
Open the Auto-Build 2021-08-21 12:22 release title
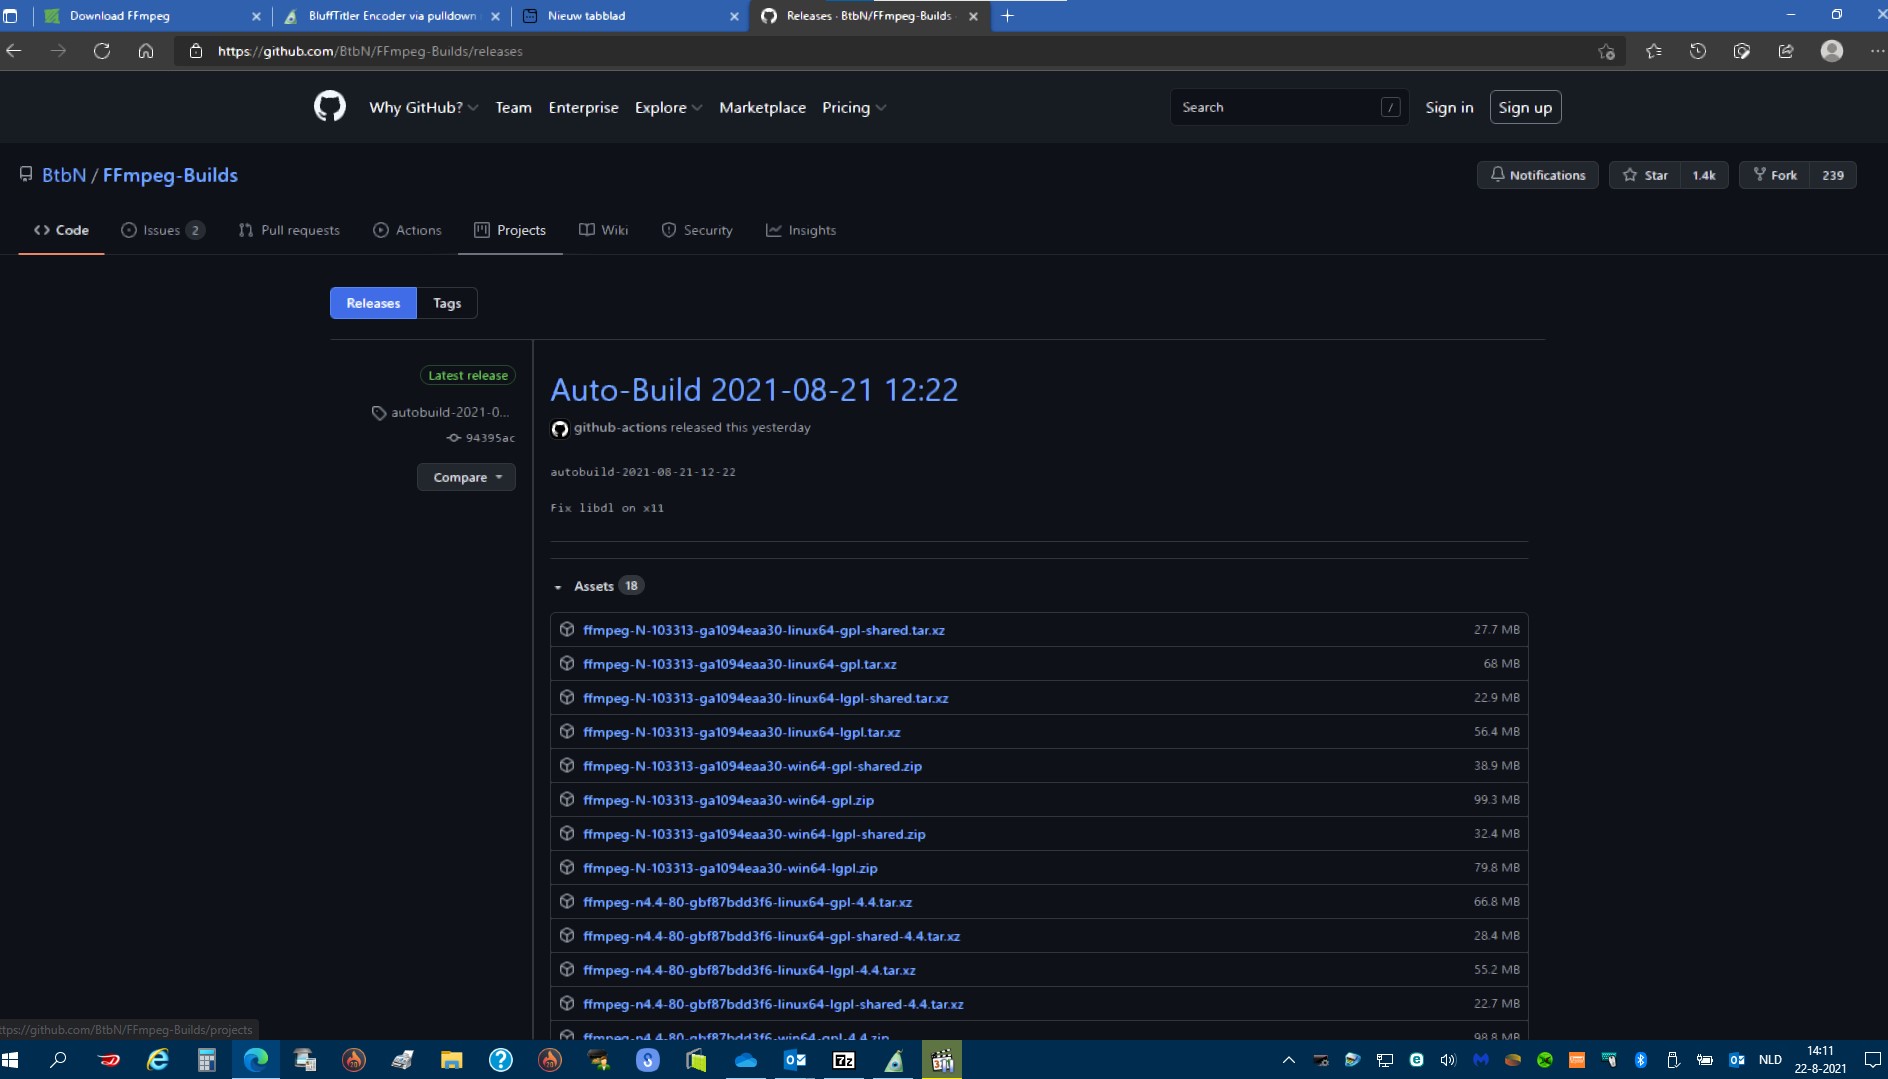[x=754, y=389]
